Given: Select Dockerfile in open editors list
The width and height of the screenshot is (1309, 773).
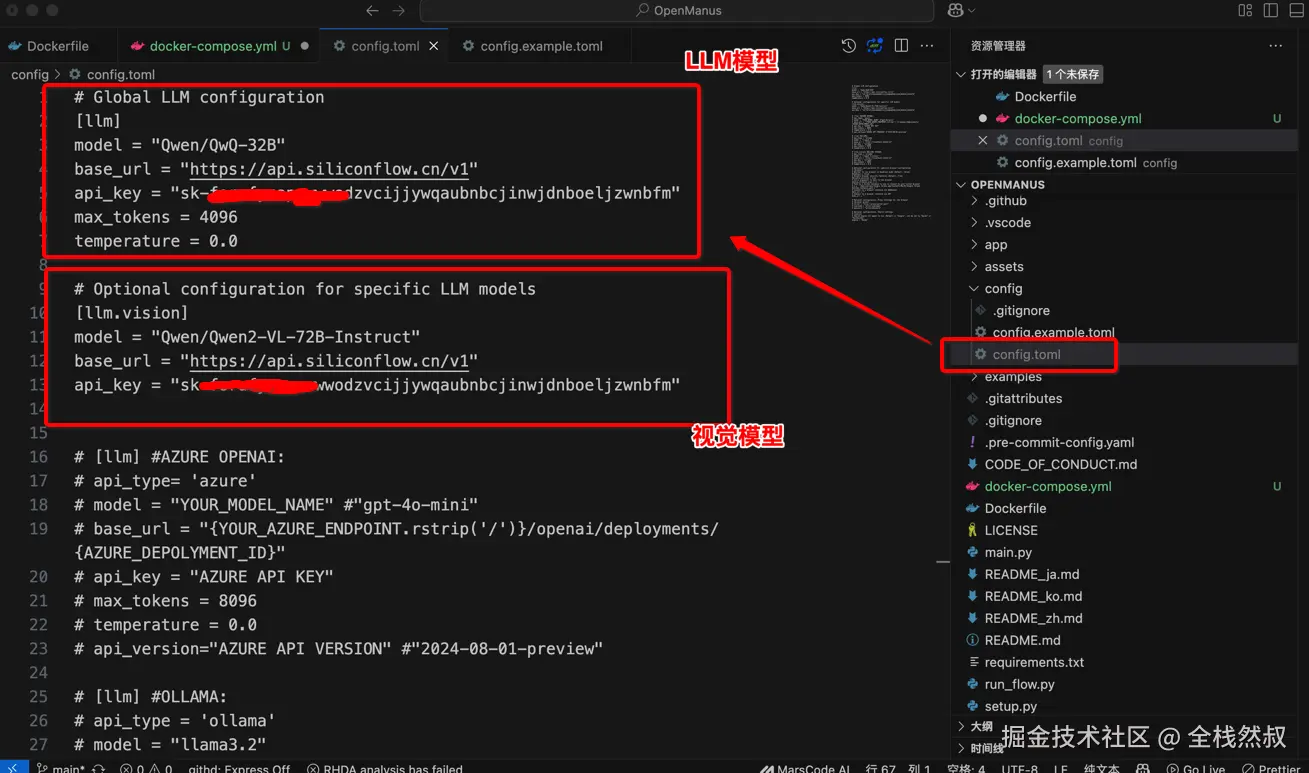Looking at the screenshot, I should tap(1045, 97).
